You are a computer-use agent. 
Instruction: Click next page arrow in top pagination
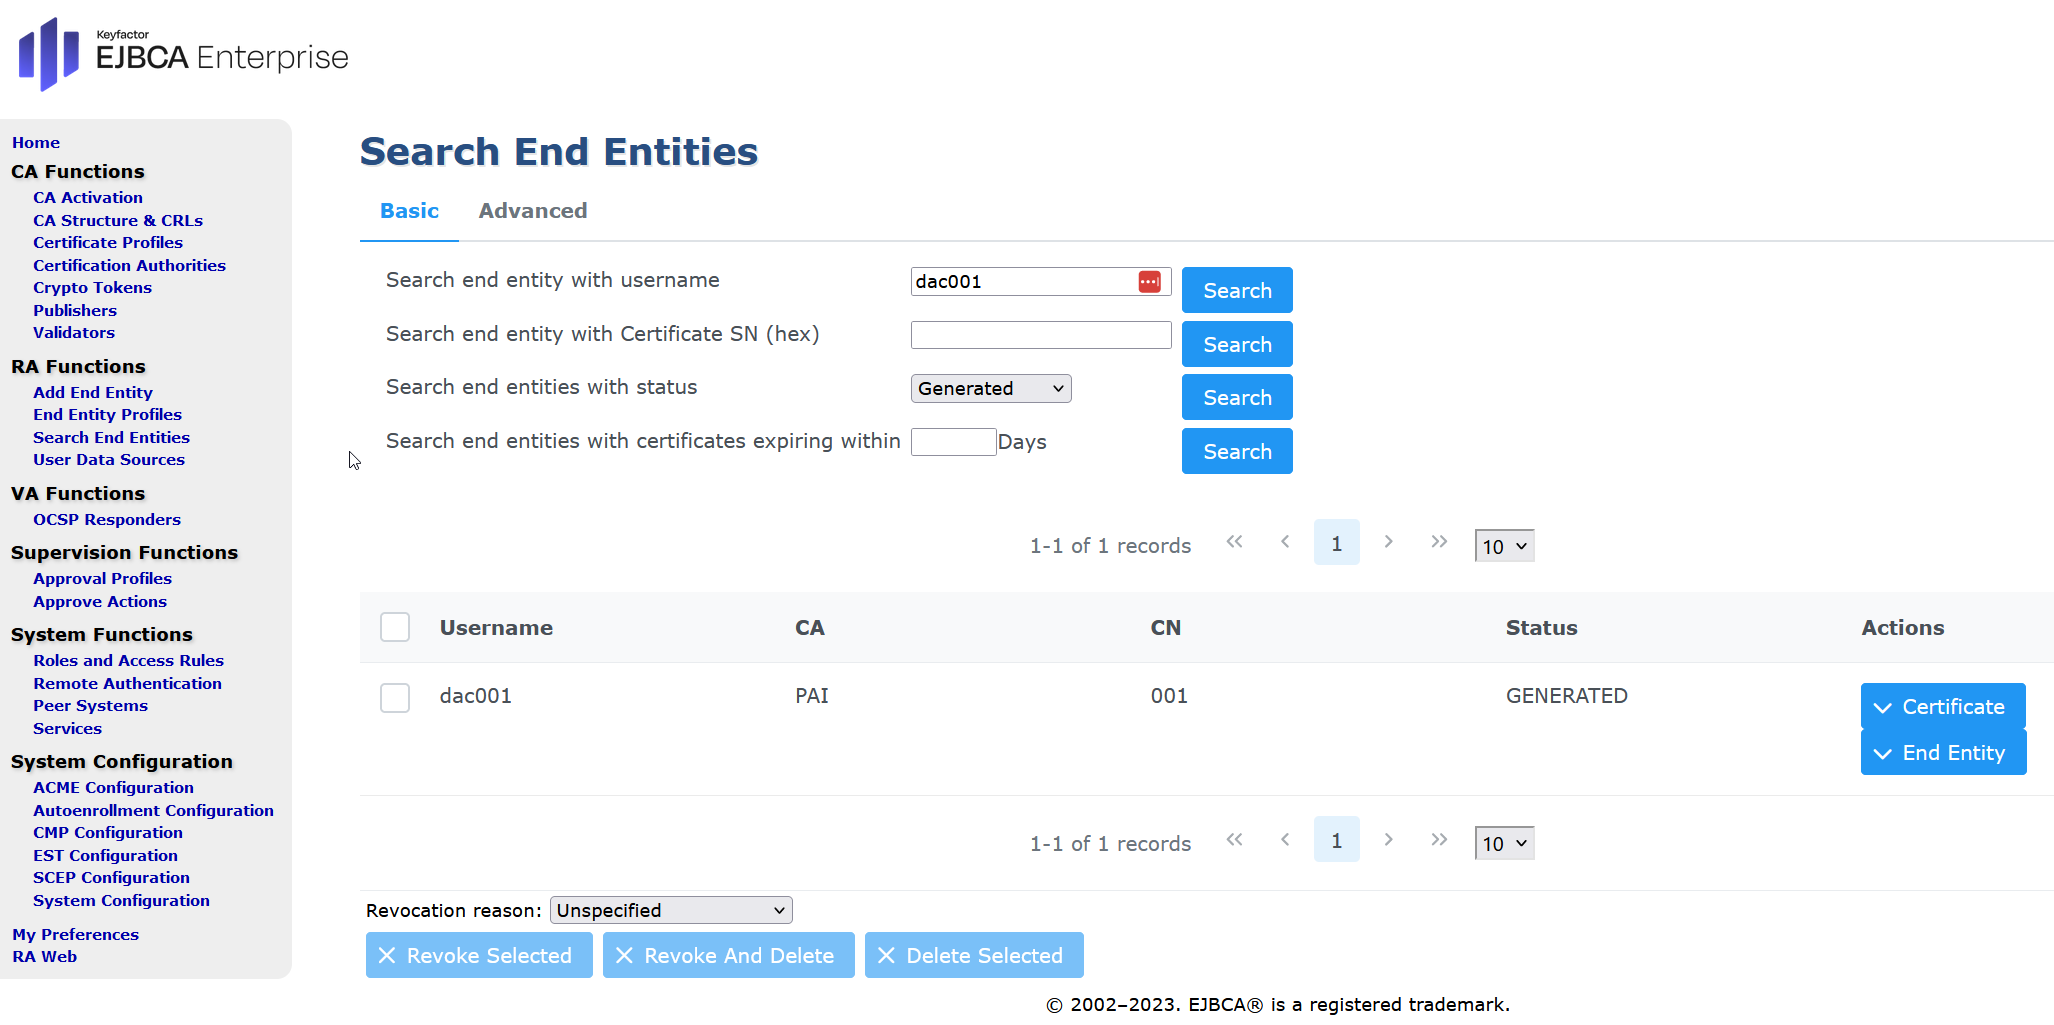tap(1388, 542)
